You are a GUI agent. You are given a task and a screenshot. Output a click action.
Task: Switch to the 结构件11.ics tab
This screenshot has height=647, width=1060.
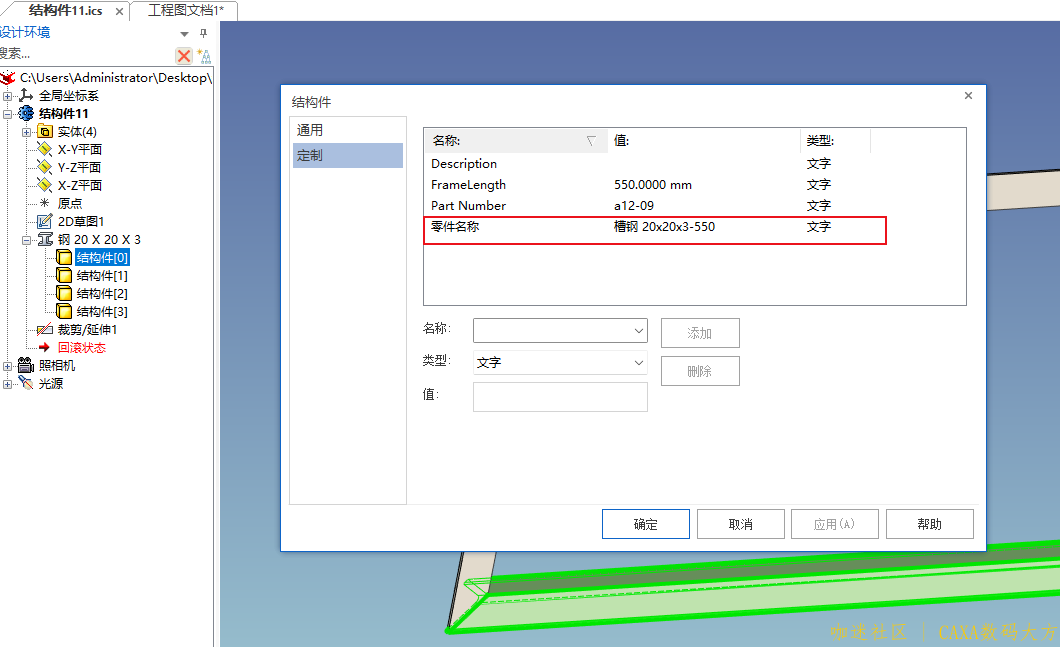coord(66,11)
